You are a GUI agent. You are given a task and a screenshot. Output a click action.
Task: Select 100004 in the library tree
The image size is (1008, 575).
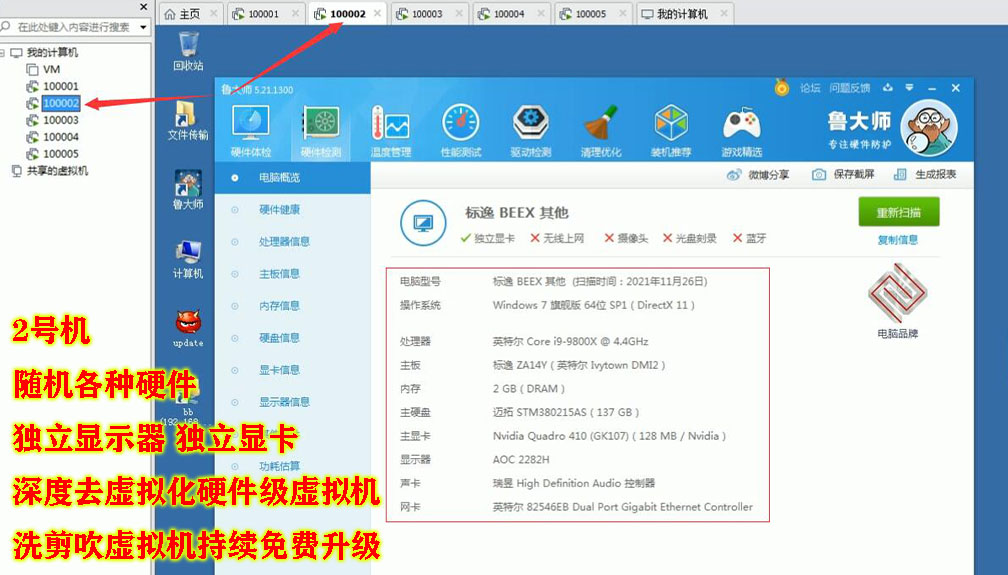[x=60, y=137]
